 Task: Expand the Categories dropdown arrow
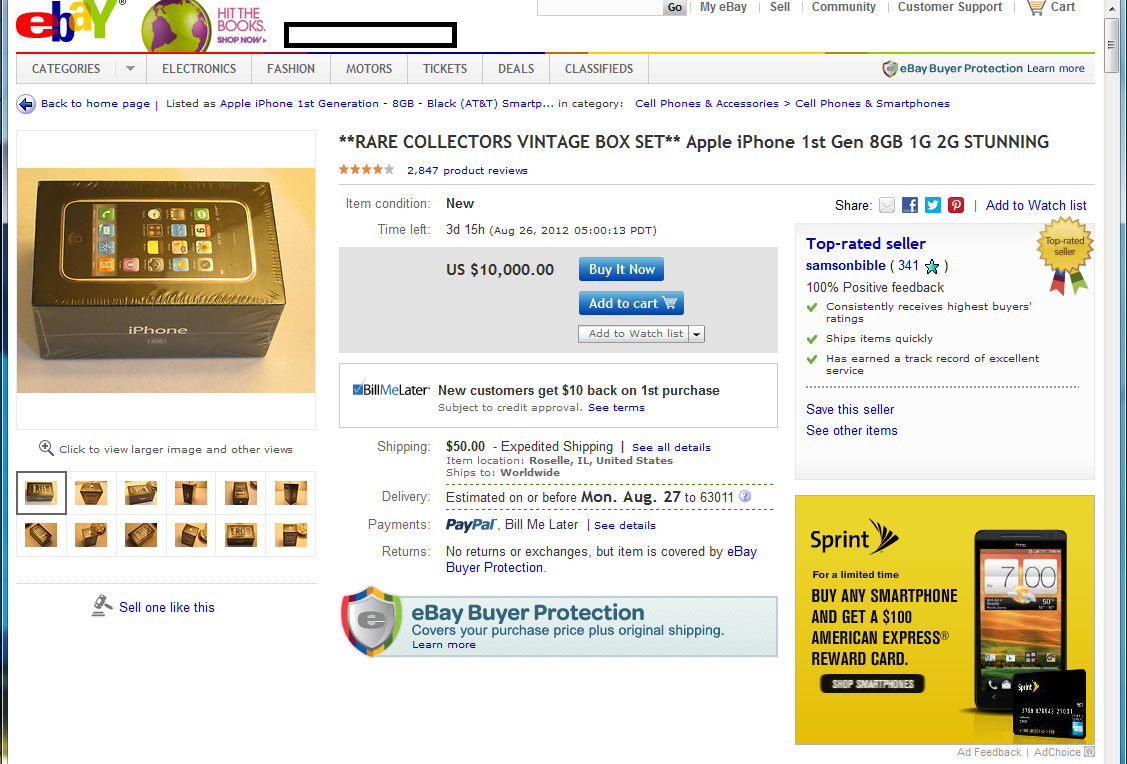[130, 69]
